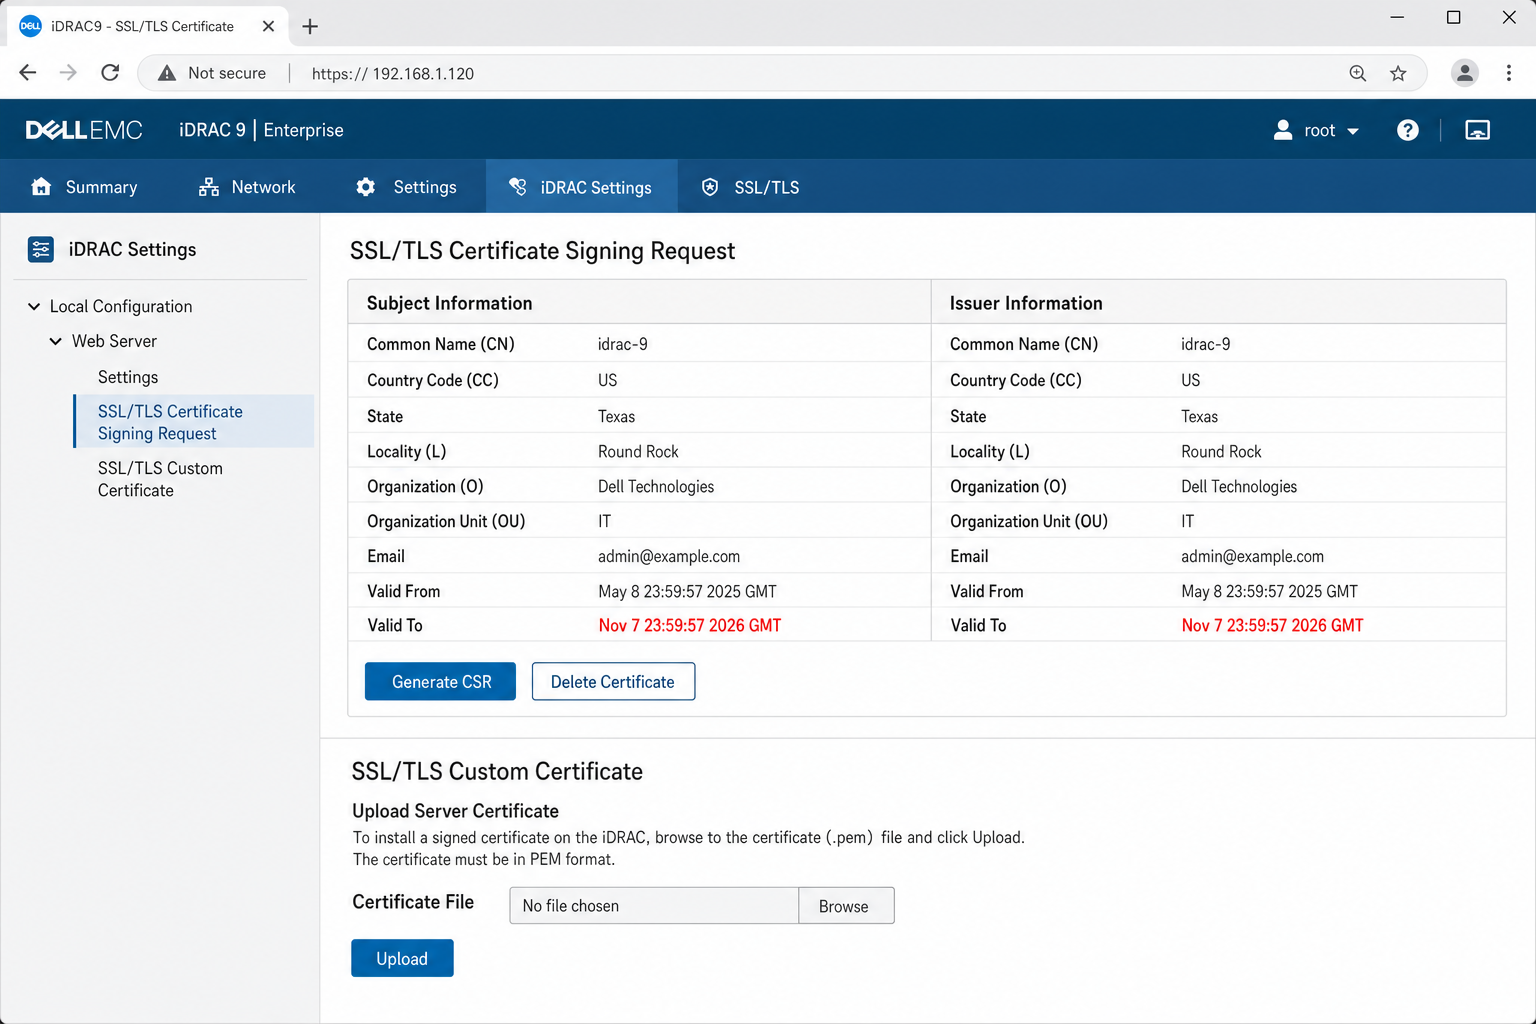Click the No file chosen field
This screenshot has width=1536, height=1024.
click(654, 905)
